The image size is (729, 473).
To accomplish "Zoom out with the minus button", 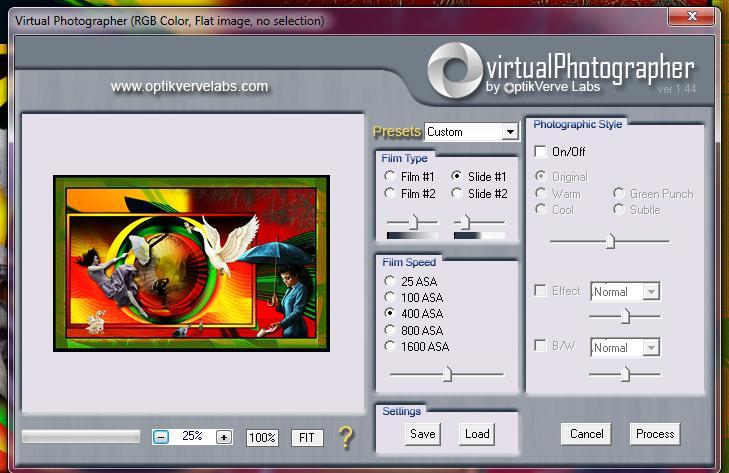I will pos(161,437).
